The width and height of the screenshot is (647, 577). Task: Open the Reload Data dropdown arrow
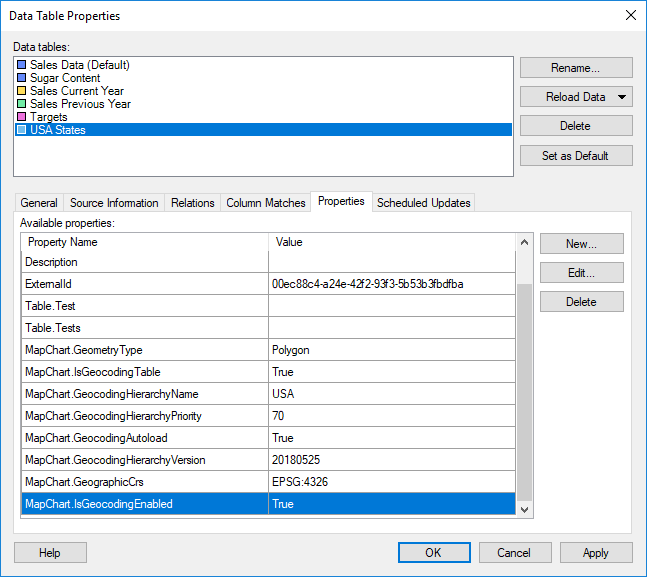[622, 97]
